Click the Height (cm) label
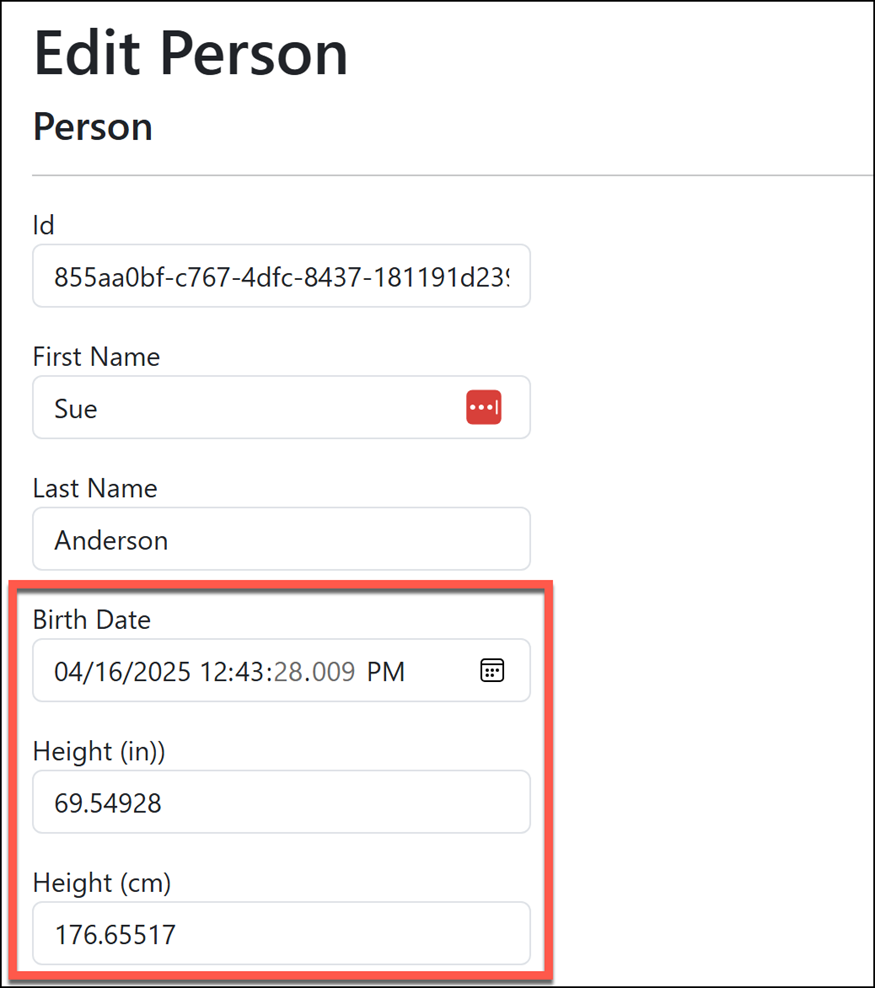 (102, 883)
